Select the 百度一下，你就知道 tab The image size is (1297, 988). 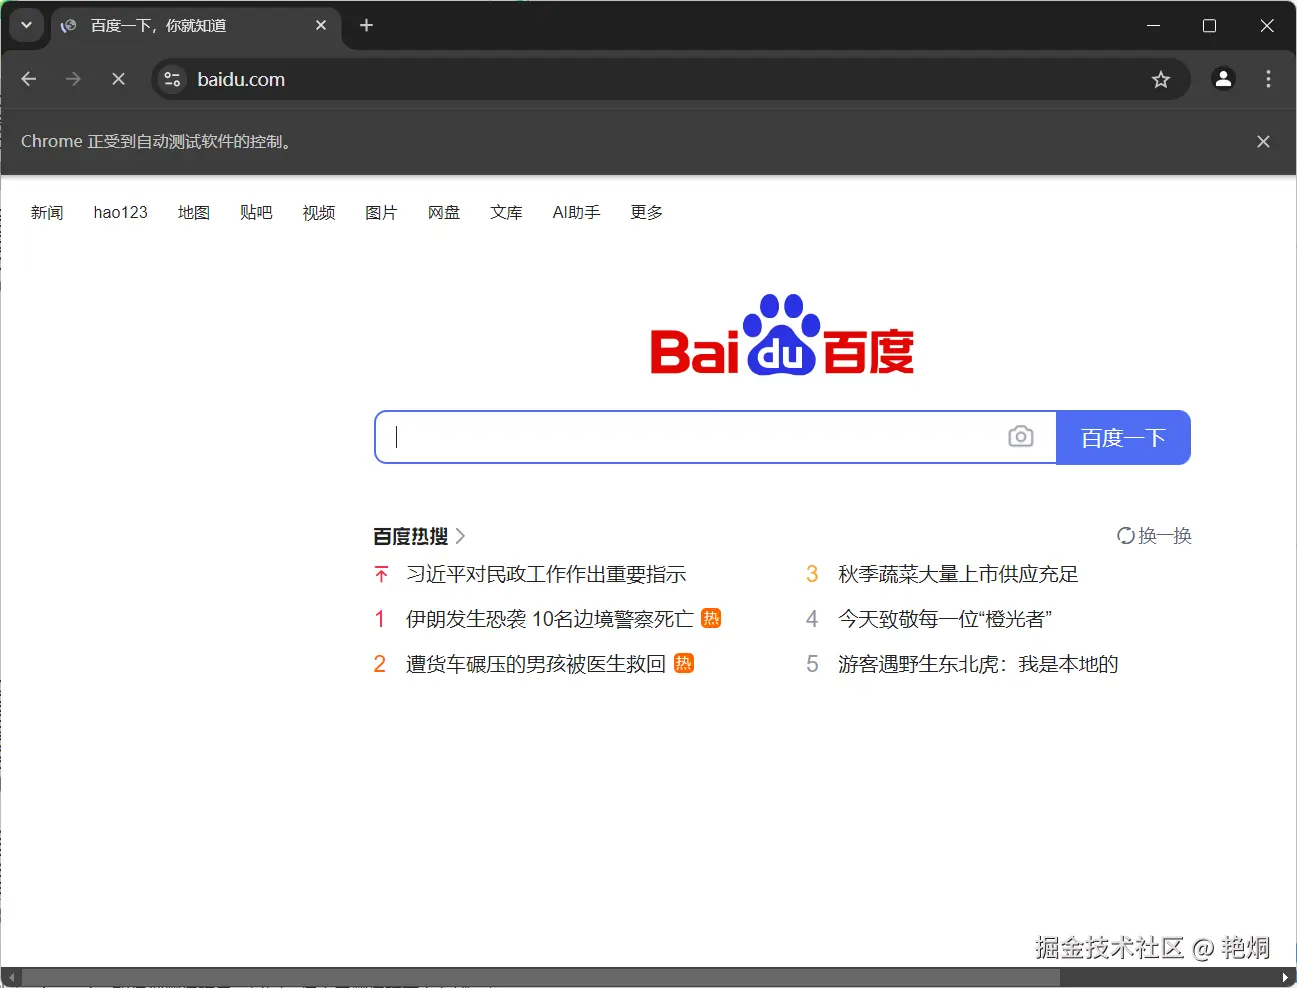pyautogui.click(x=195, y=26)
